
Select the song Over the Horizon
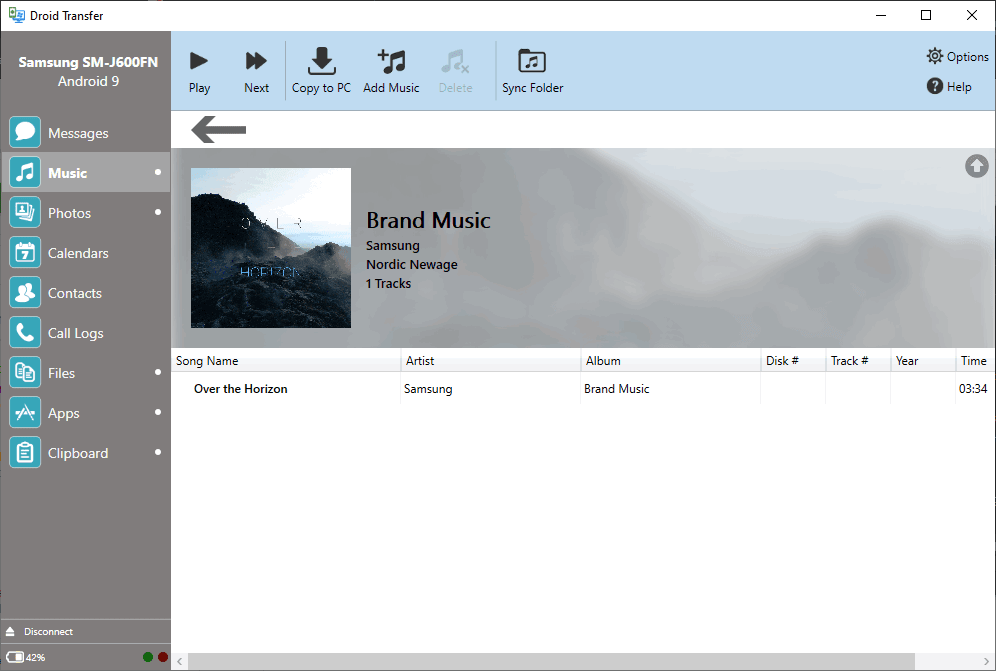(241, 389)
